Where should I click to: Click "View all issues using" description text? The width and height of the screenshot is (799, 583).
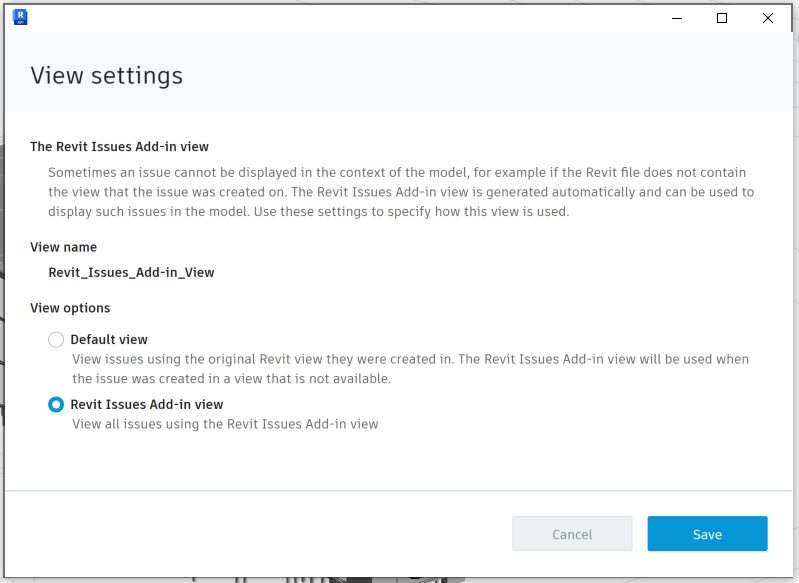coord(225,424)
